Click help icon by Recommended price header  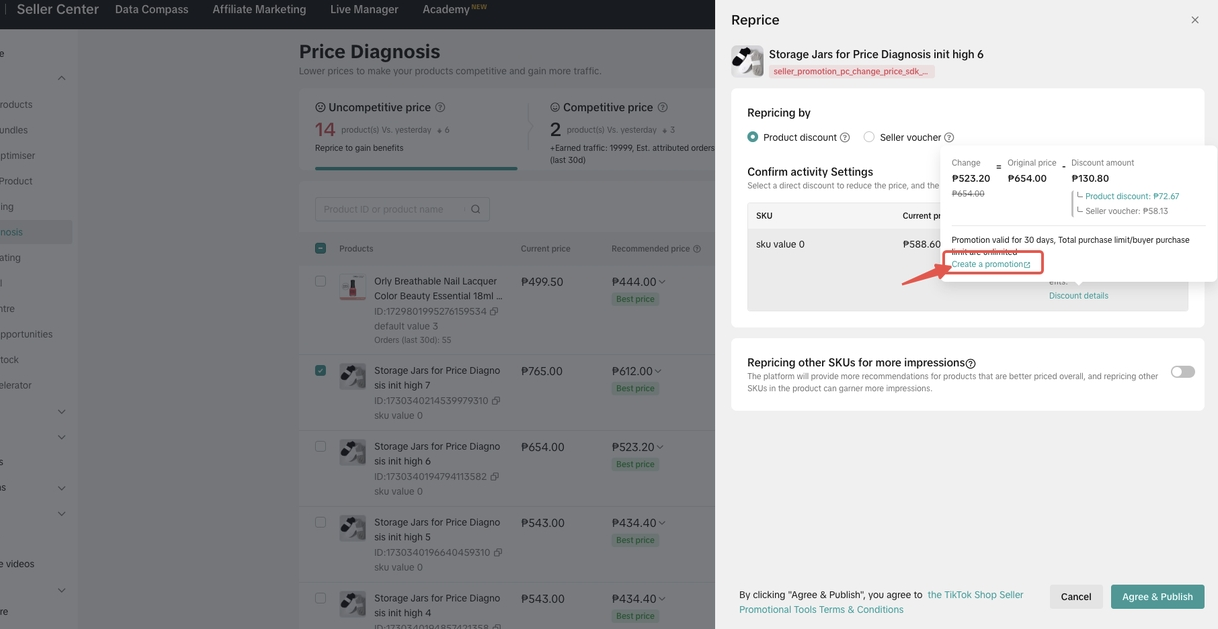697,249
